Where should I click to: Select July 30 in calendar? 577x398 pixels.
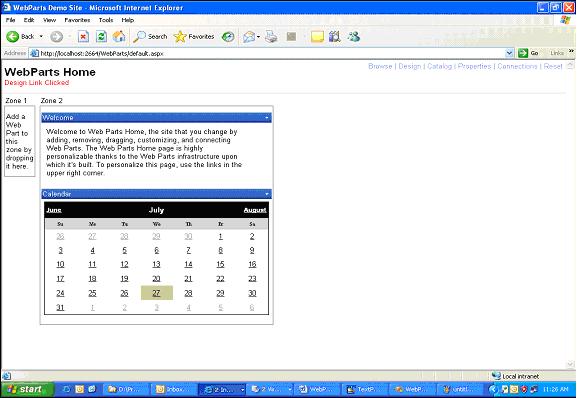coord(252,293)
